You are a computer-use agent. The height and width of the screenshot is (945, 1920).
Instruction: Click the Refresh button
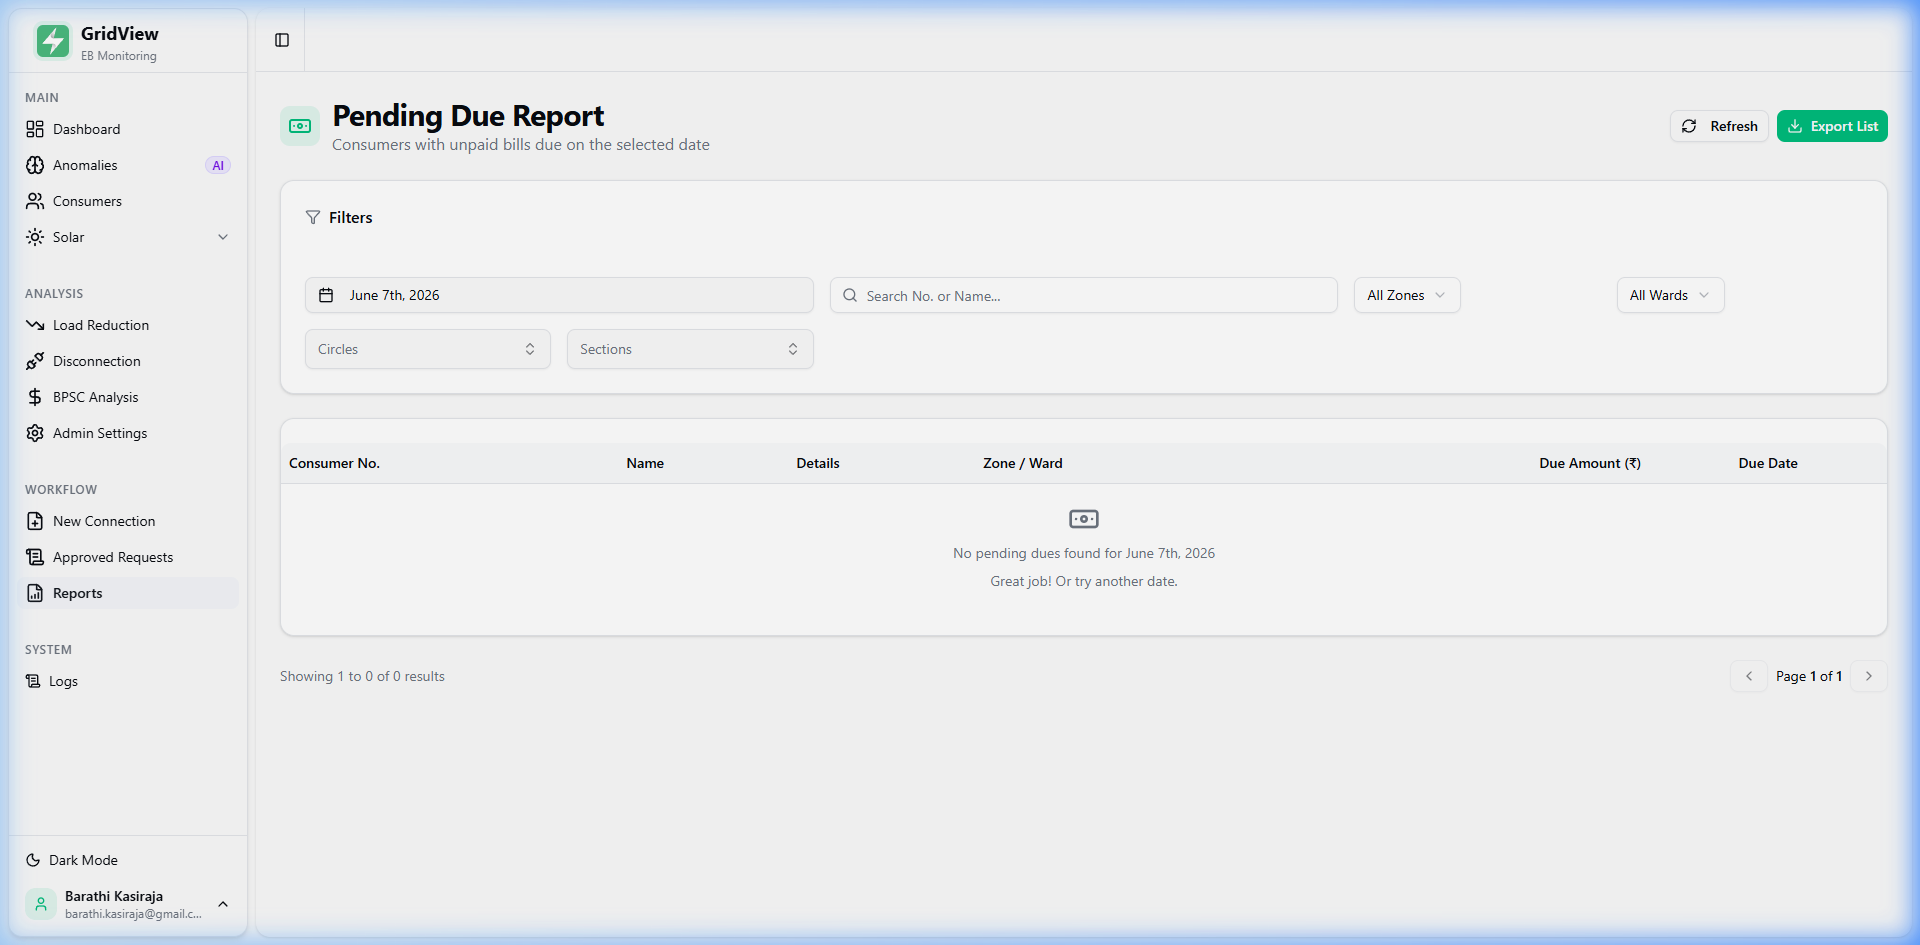click(x=1719, y=126)
